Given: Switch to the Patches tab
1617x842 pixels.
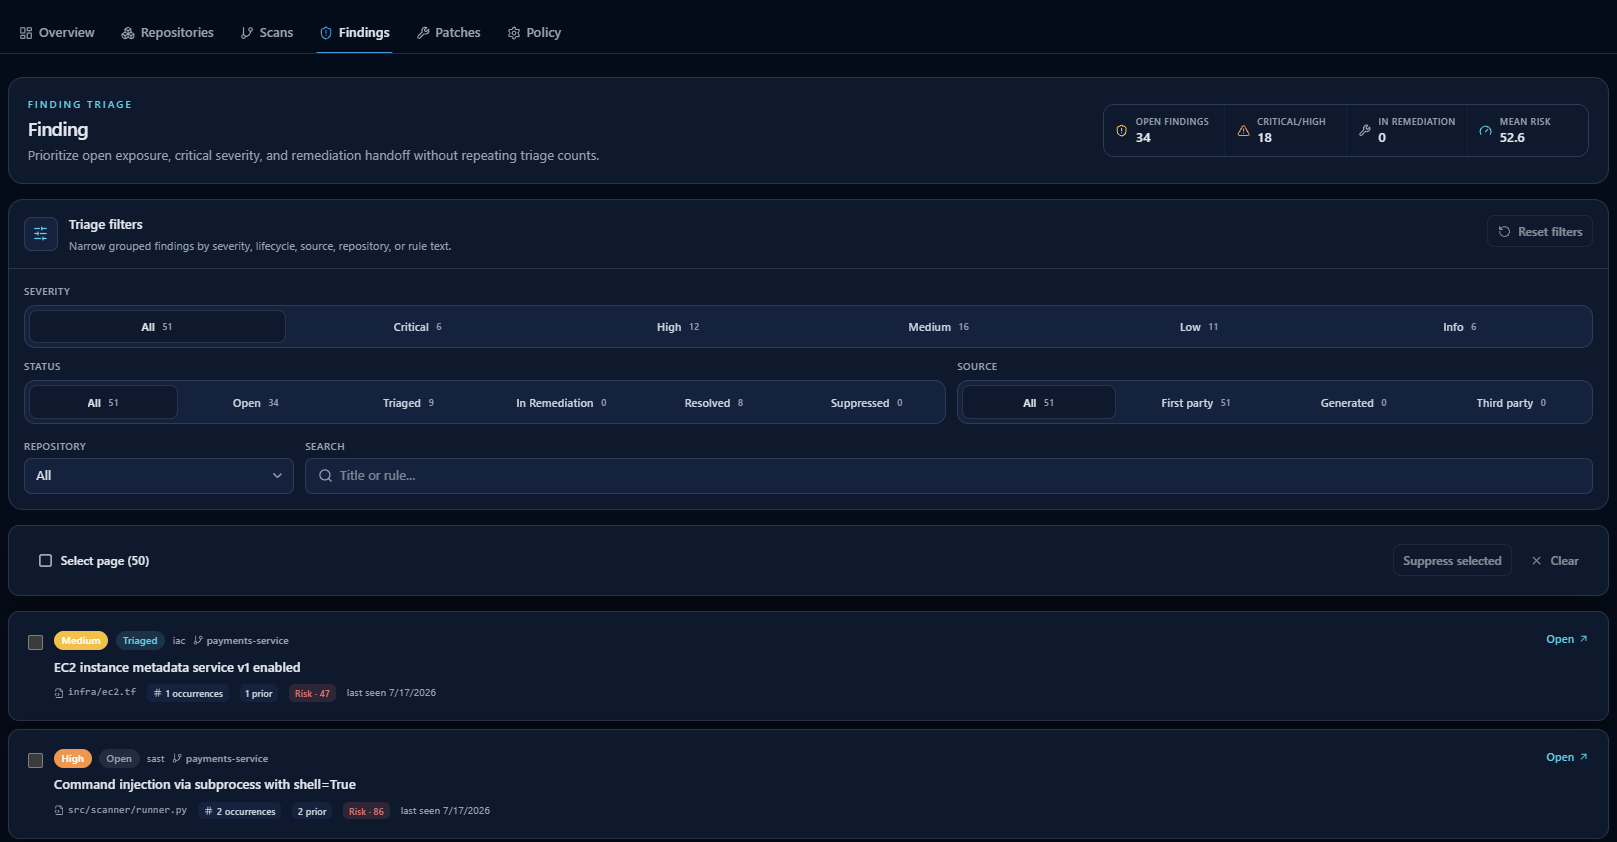Looking at the screenshot, I should tap(449, 33).
